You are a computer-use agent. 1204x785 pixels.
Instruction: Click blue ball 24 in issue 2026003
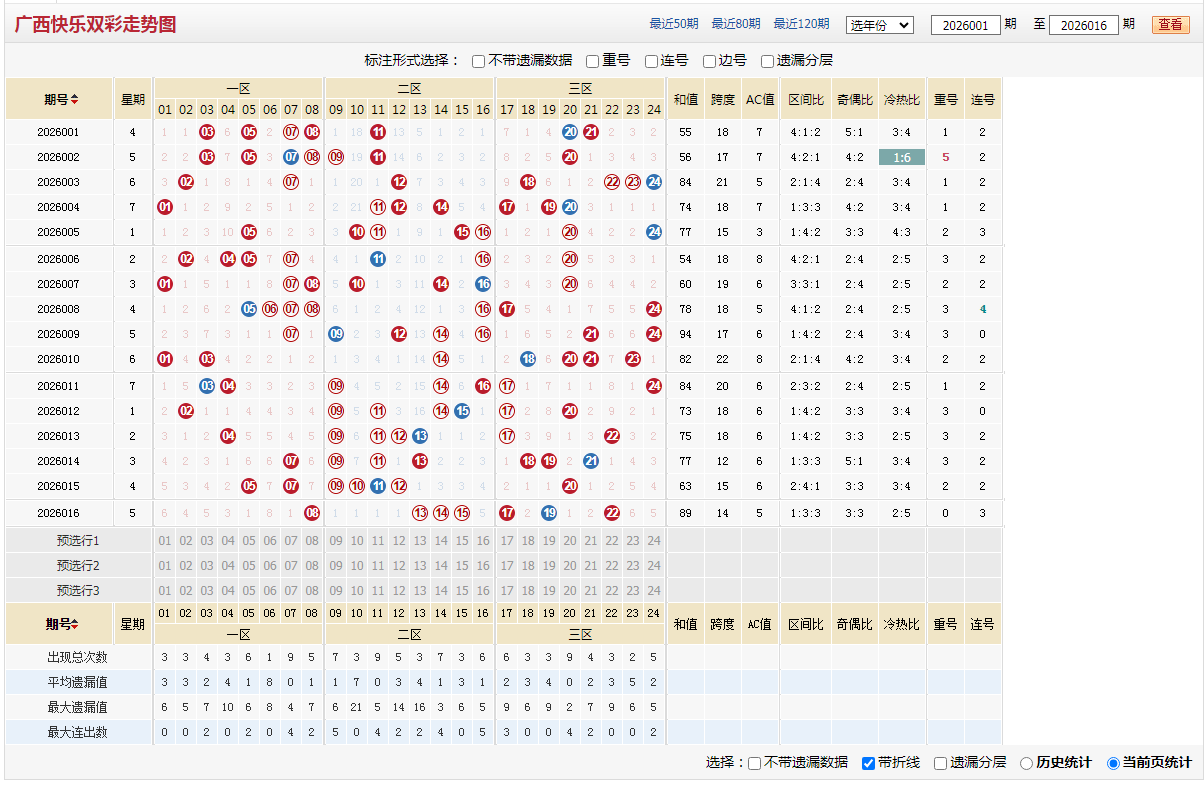pos(654,182)
